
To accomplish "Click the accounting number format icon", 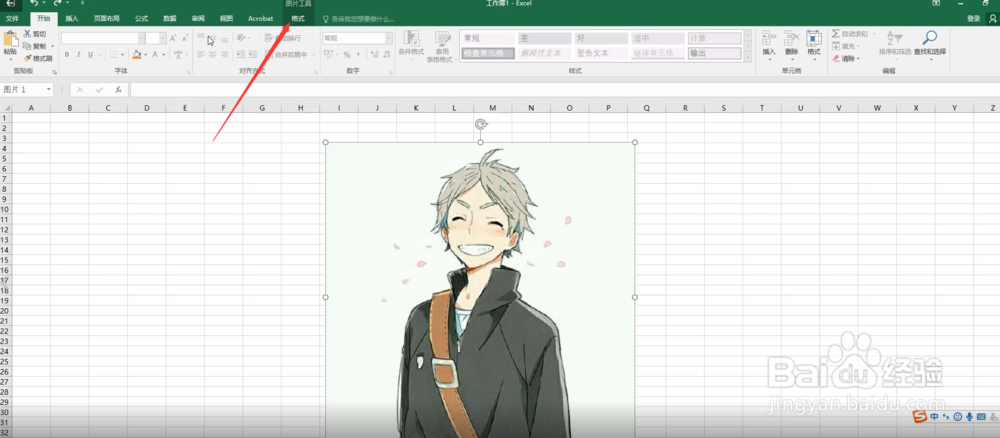I will pos(328,55).
